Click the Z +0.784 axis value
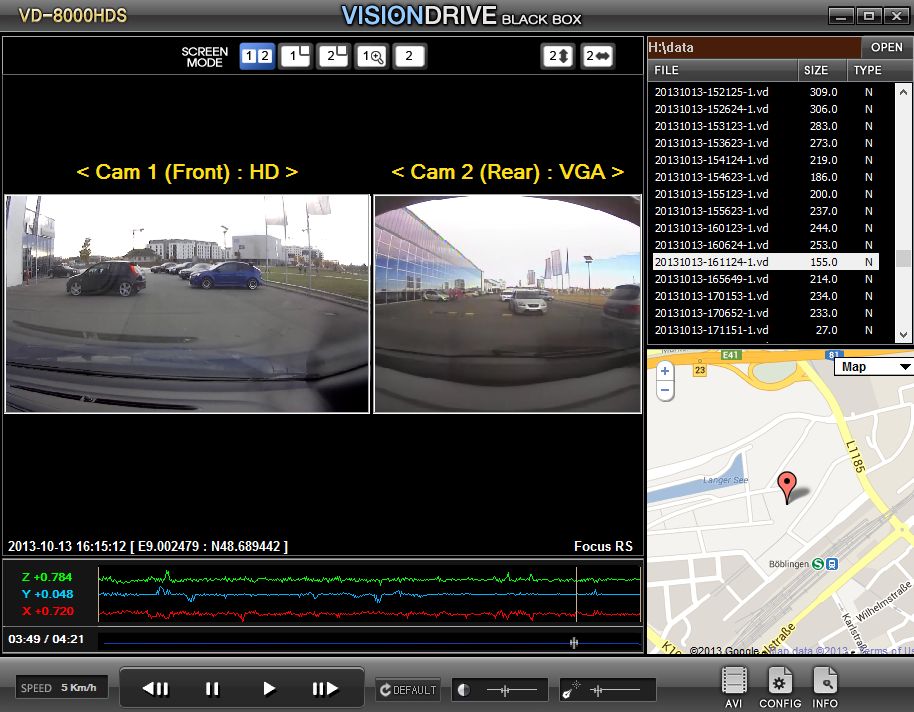 coord(47,577)
